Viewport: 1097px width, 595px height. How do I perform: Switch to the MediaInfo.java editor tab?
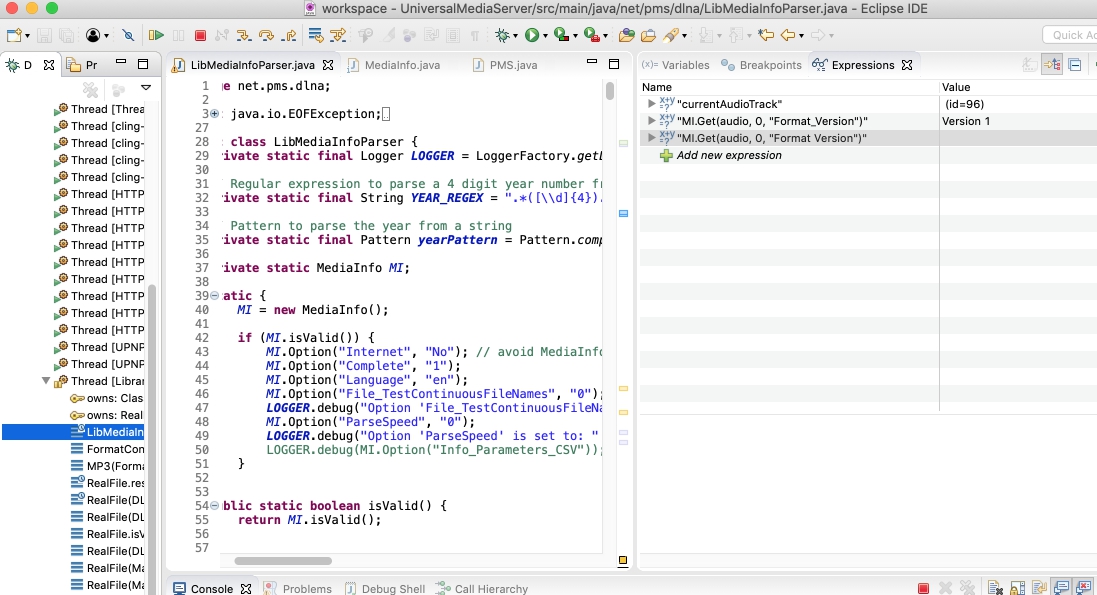click(401, 65)
